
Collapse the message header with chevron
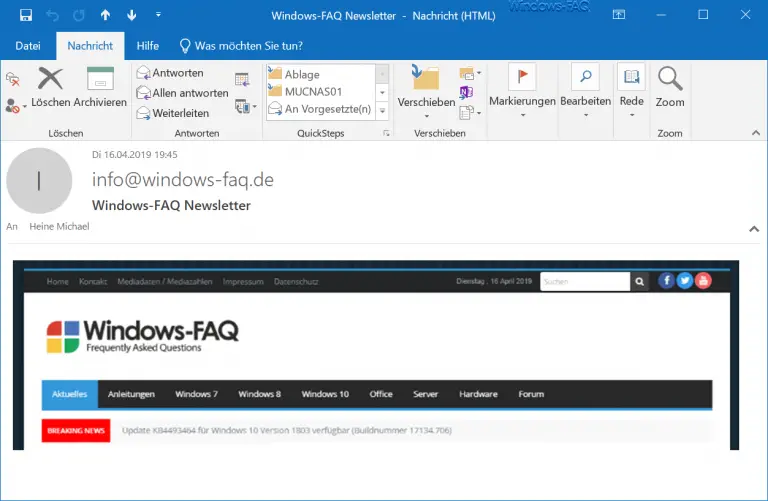754,229
